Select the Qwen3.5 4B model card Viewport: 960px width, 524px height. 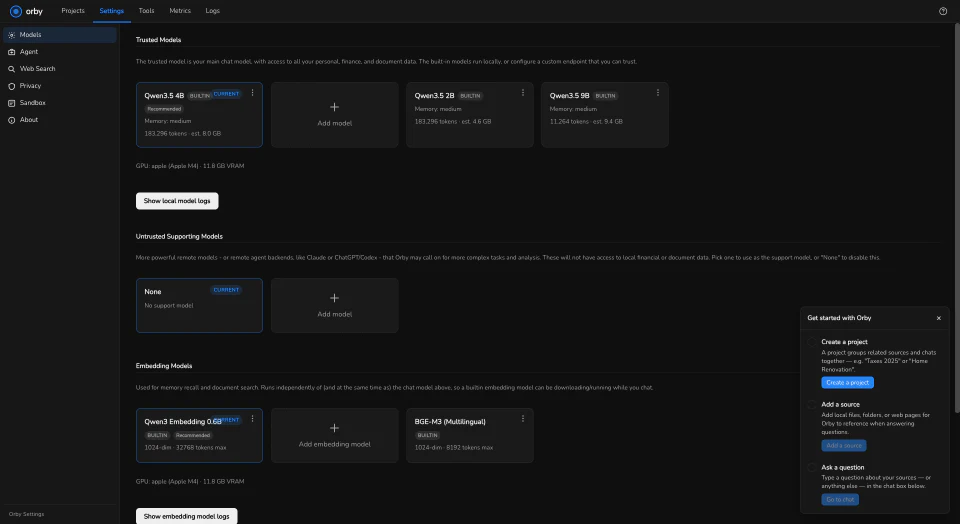click(x=199, y=115)
